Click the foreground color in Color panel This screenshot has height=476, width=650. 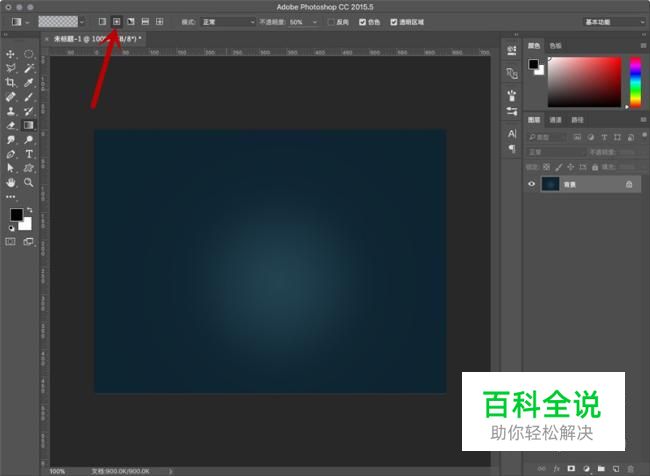[533, 64]
